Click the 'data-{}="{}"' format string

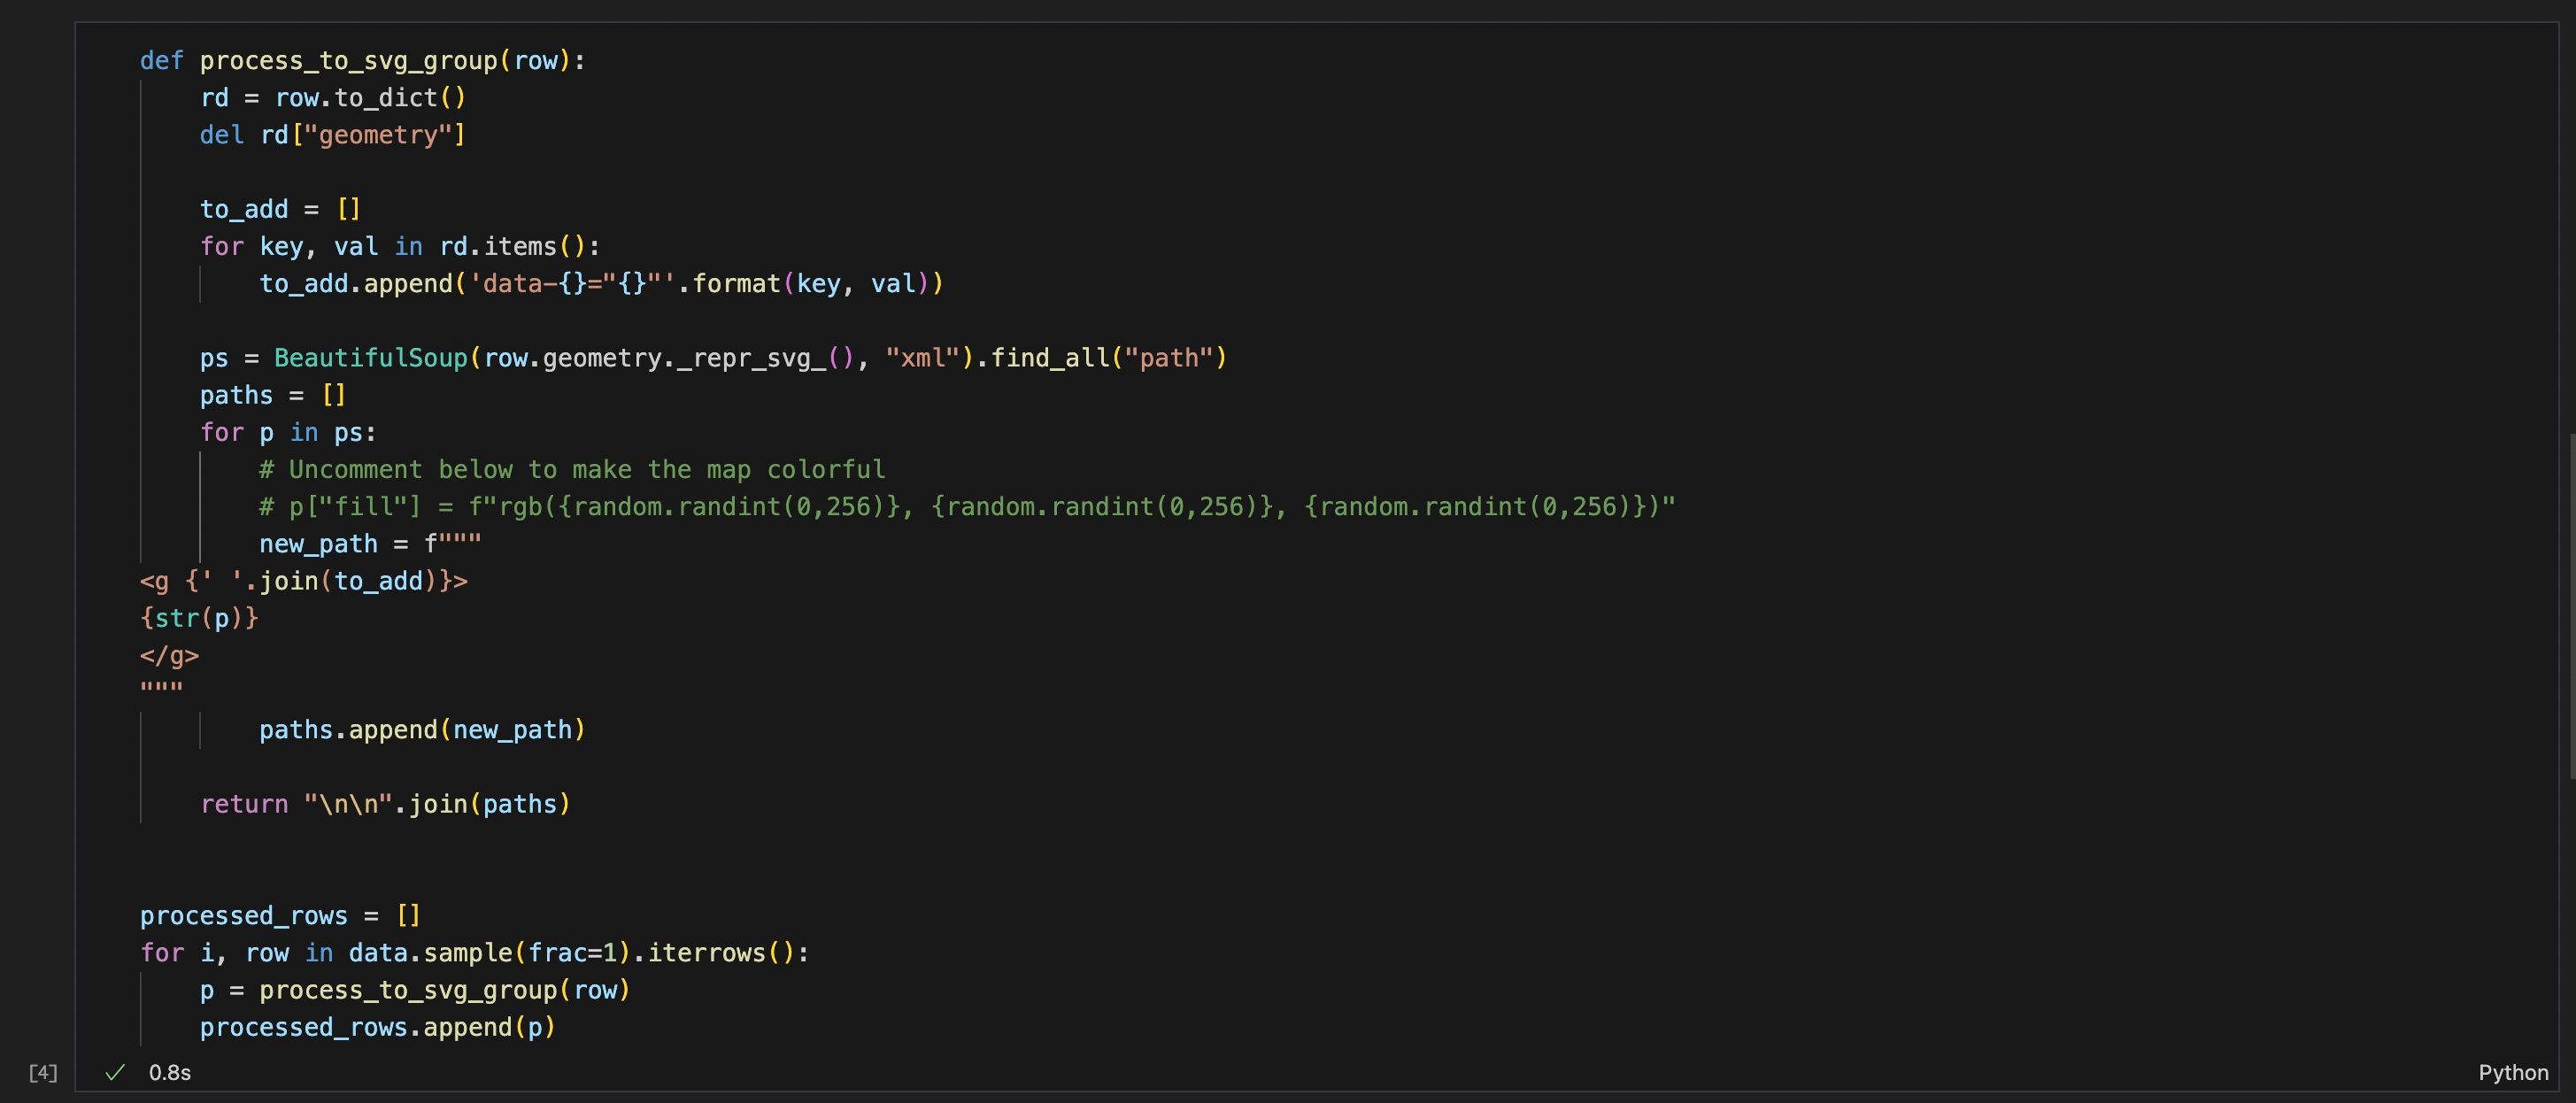[573, 284]
